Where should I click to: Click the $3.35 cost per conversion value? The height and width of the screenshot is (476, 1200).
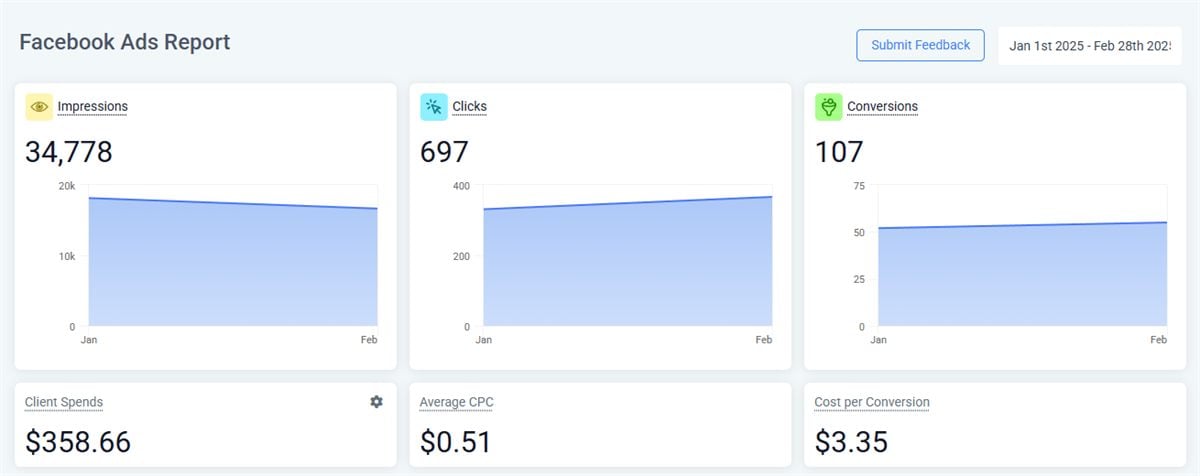851,442
